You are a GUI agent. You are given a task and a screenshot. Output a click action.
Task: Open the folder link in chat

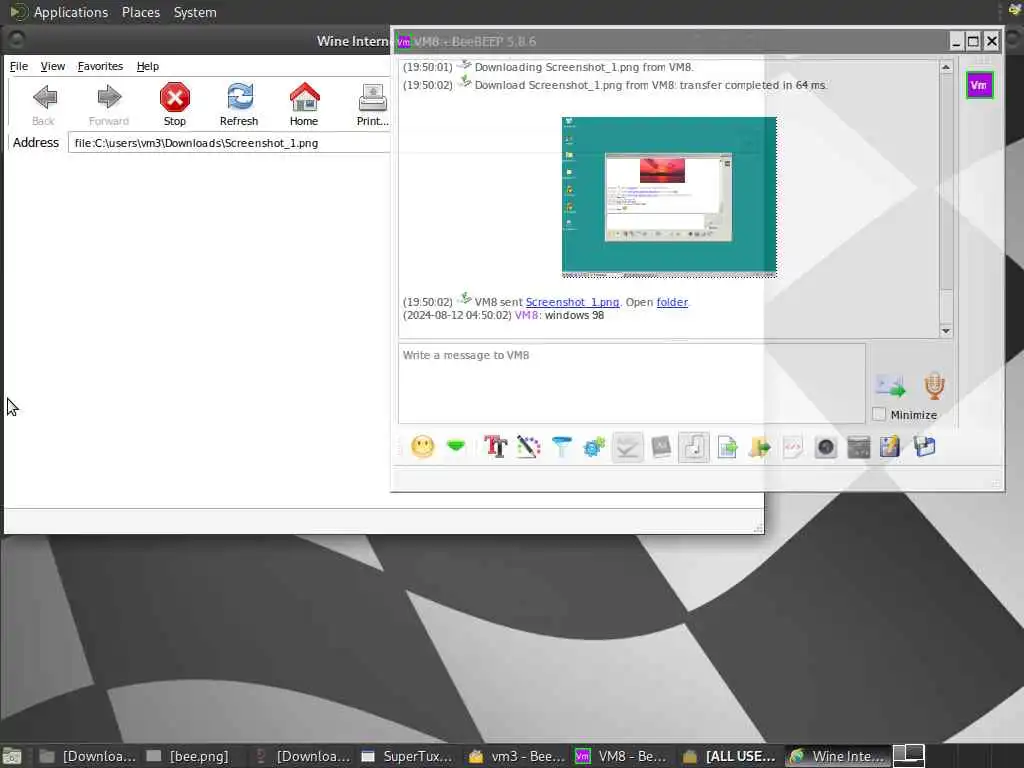click(x=672, y=302)
